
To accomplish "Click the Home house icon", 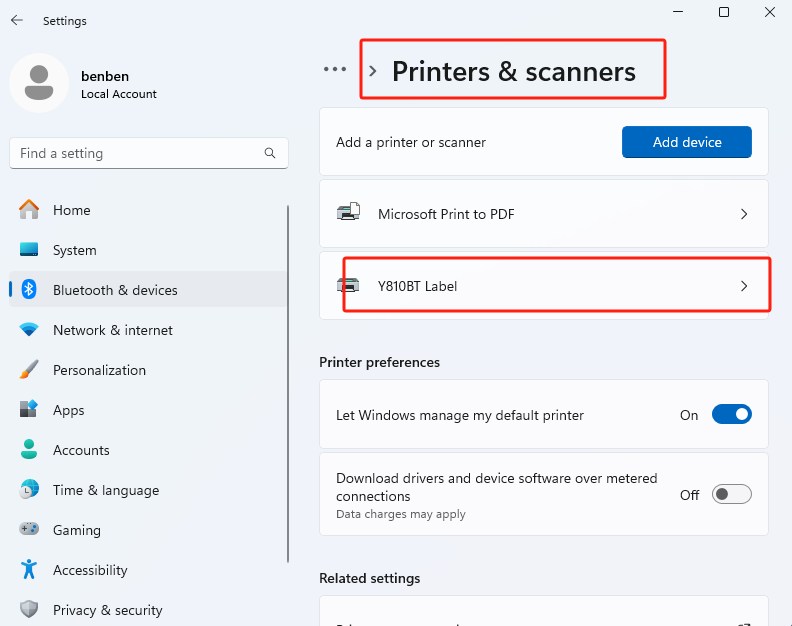I will point(29,210).
